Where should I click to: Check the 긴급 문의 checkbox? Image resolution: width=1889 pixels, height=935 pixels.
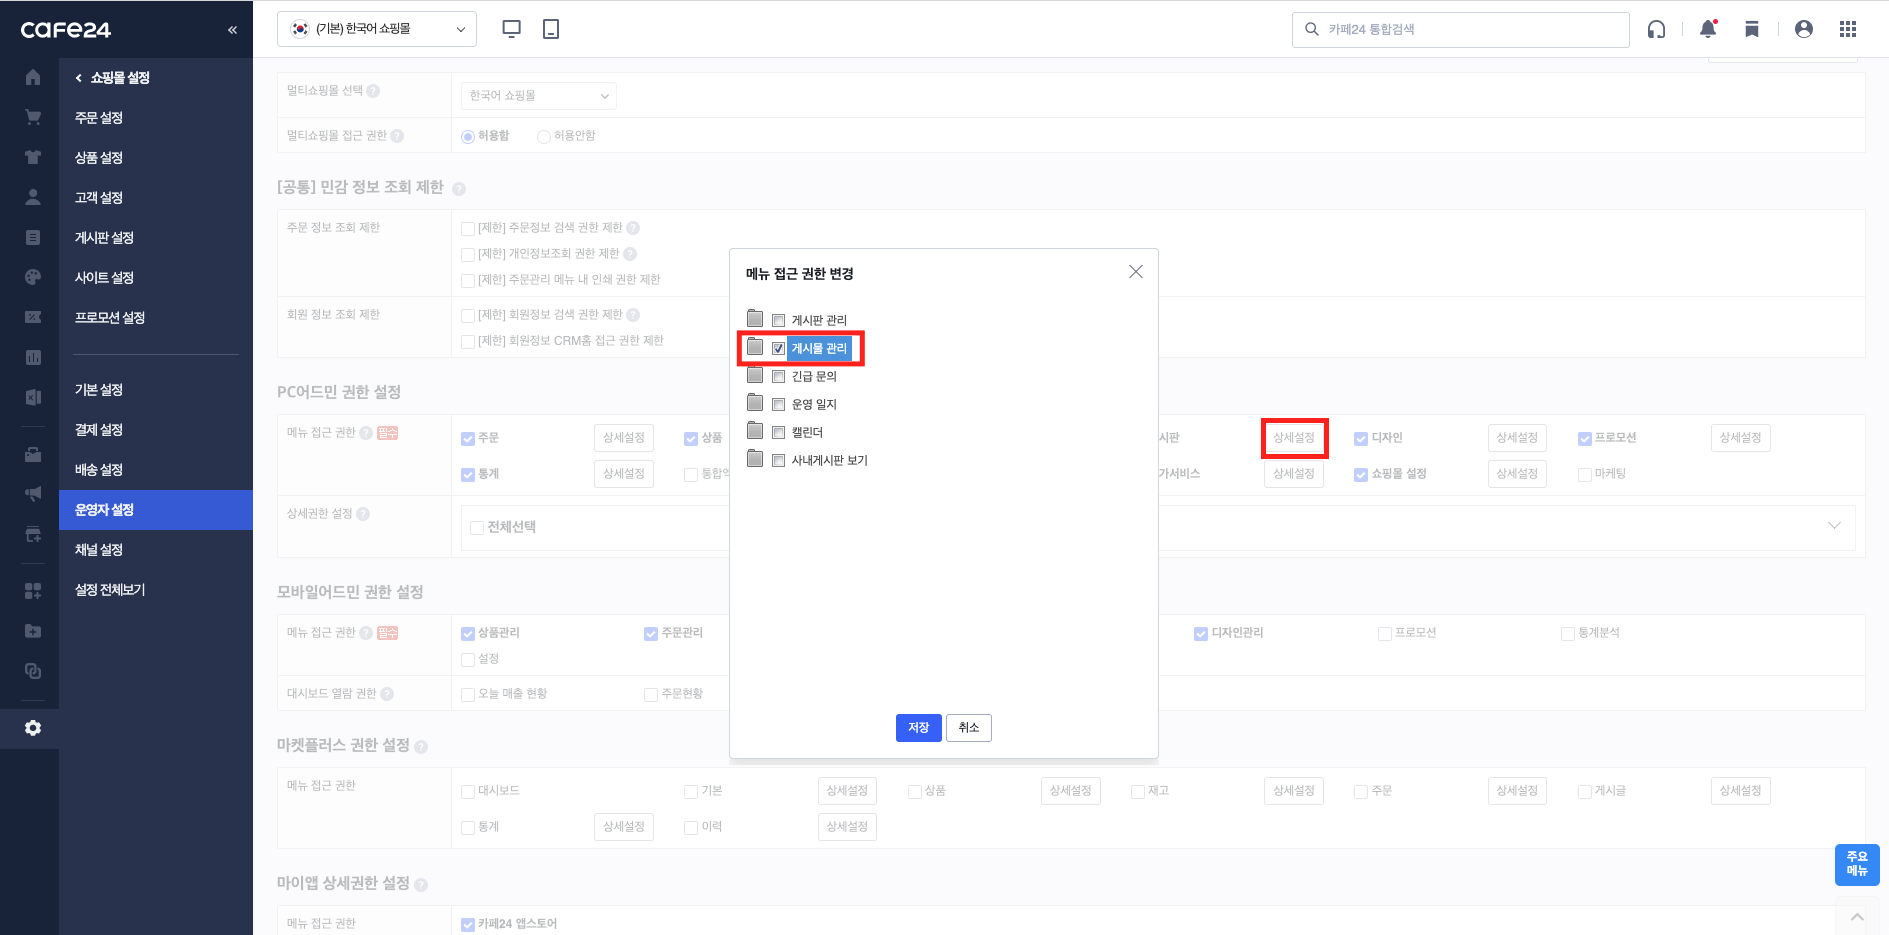click(778, 377)
